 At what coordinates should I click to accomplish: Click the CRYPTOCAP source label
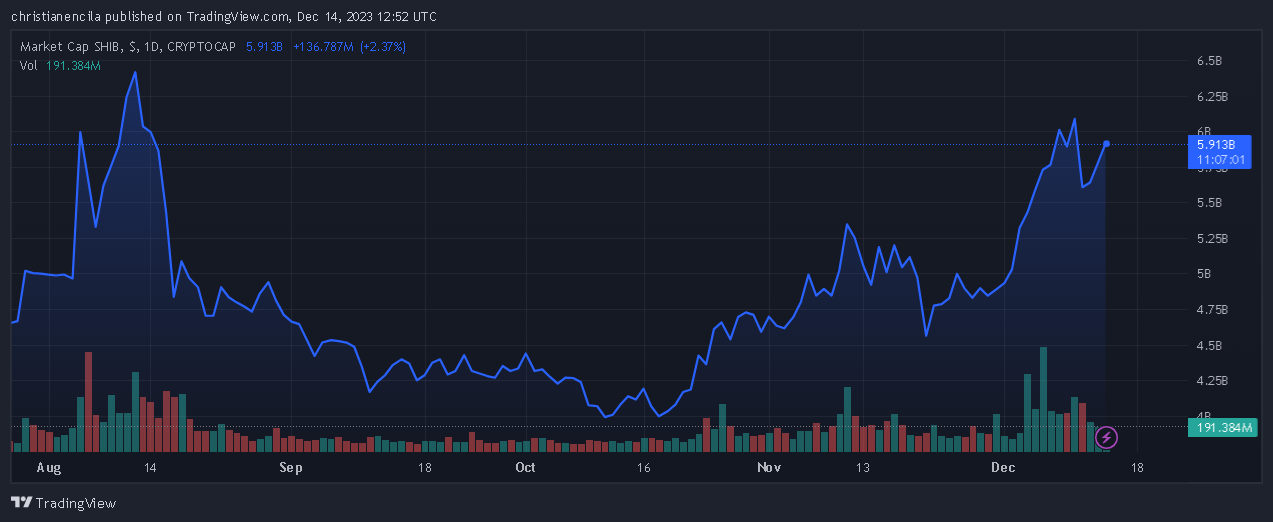tap(202, 47)
